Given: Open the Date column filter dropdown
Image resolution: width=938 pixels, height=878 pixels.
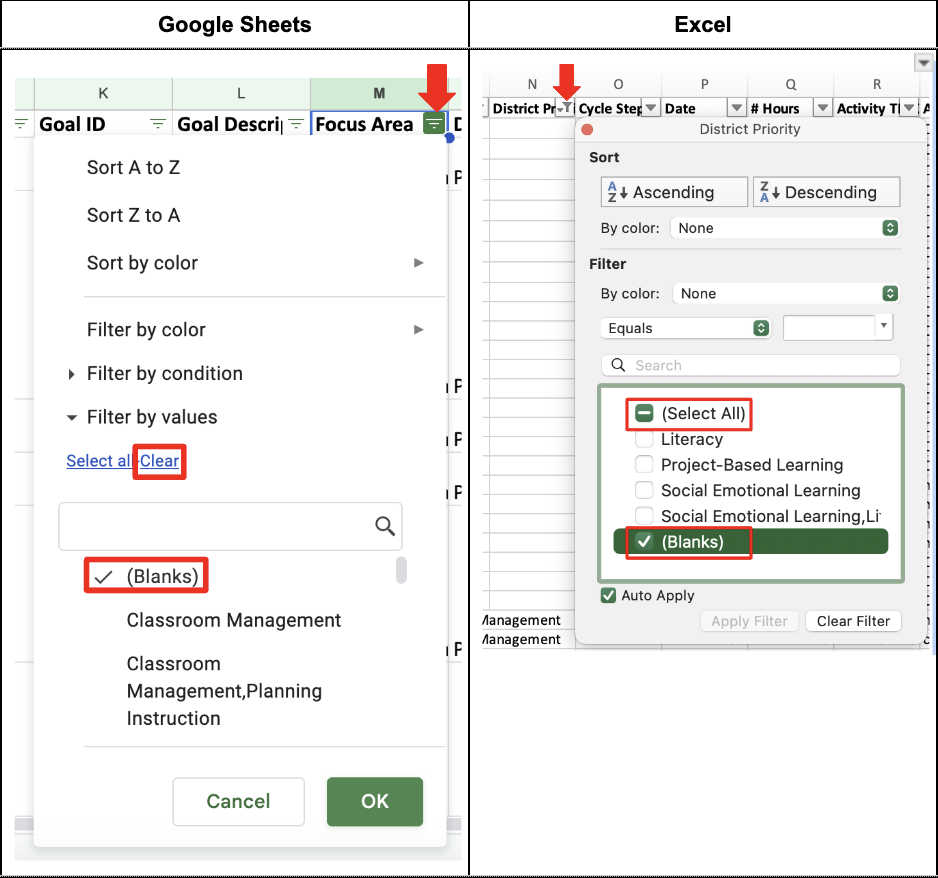Looking at the screenshot, I should (736, 108).
